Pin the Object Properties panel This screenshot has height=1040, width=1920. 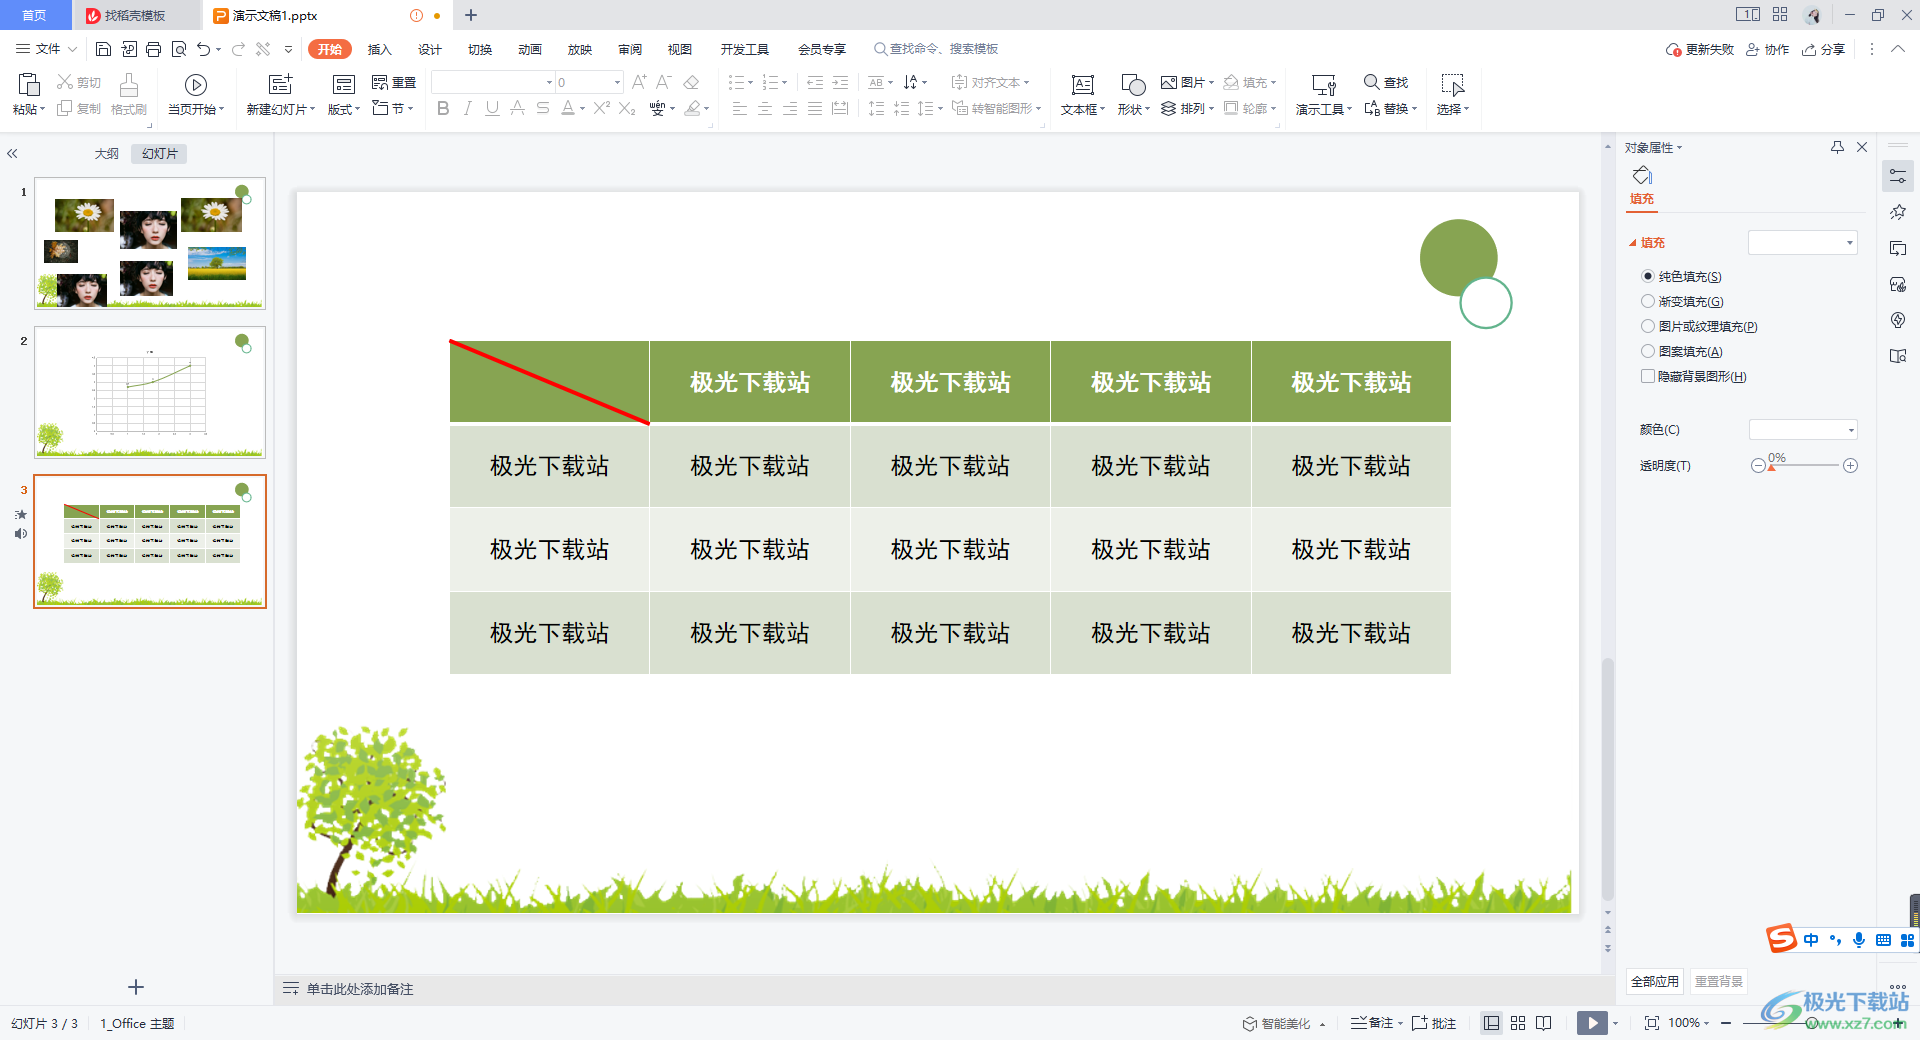tap(1837, 147)
